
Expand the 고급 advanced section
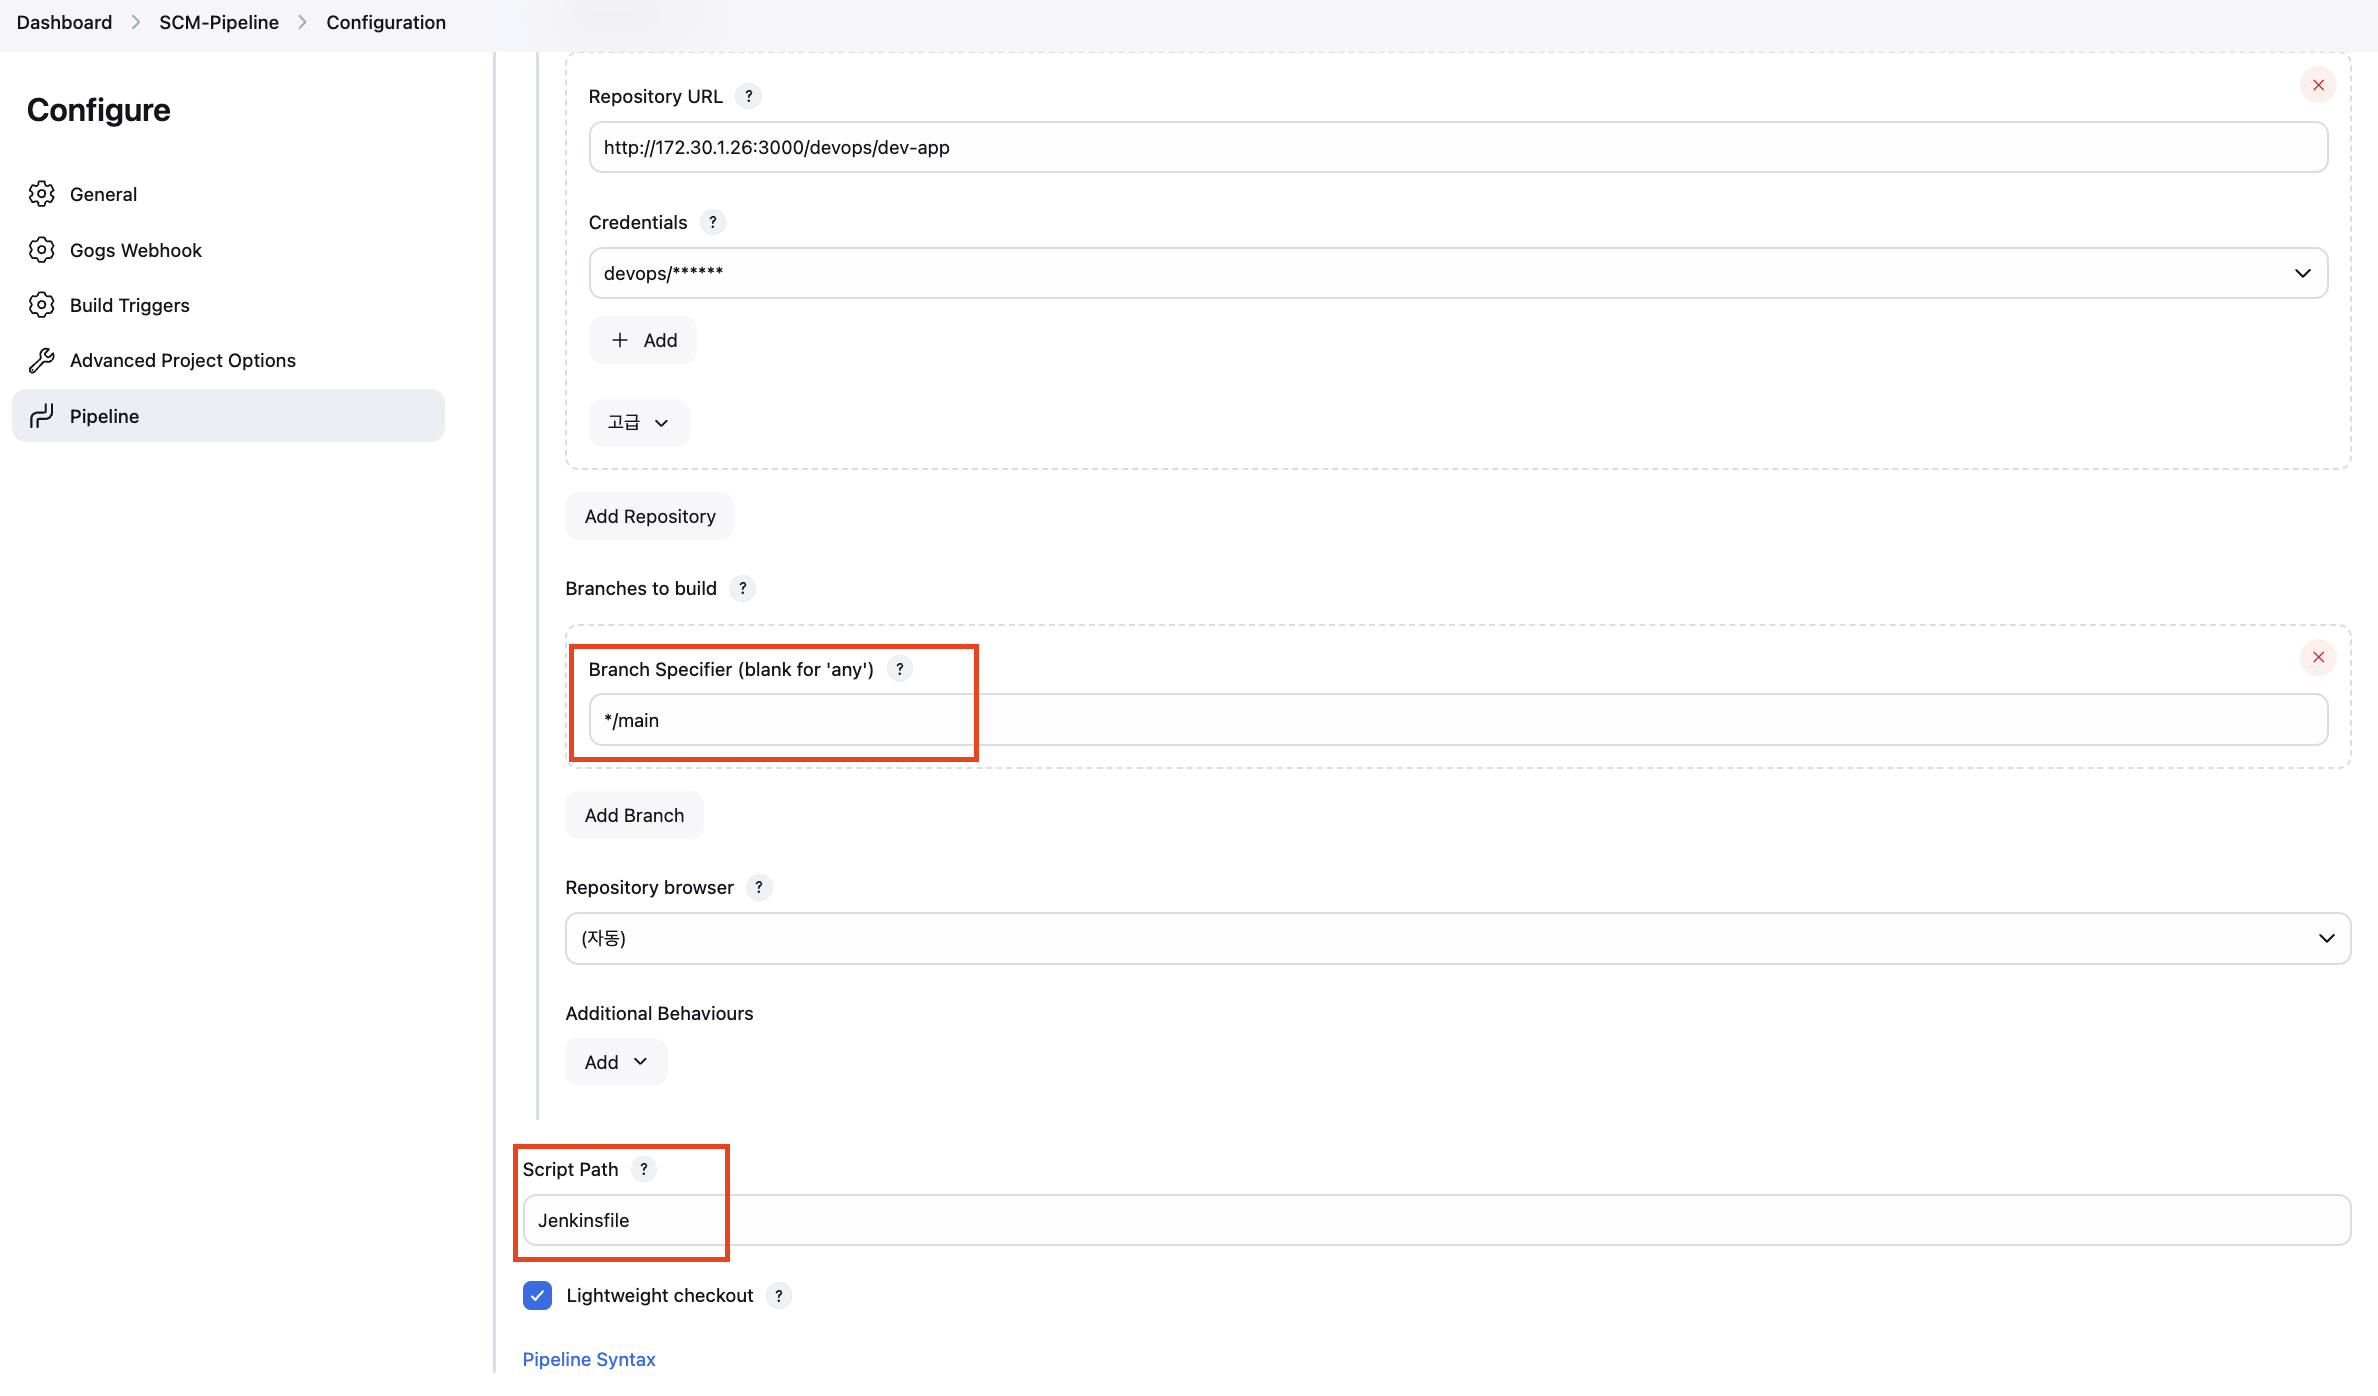click(x=638, y=422)
